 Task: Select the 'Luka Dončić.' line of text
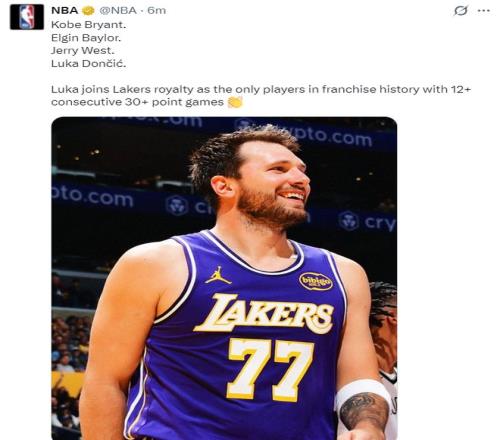(89, 64)
